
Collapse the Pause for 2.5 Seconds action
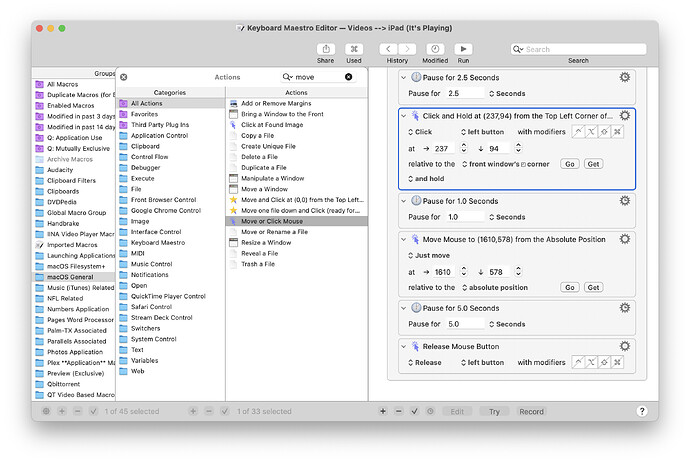(404, 77)
